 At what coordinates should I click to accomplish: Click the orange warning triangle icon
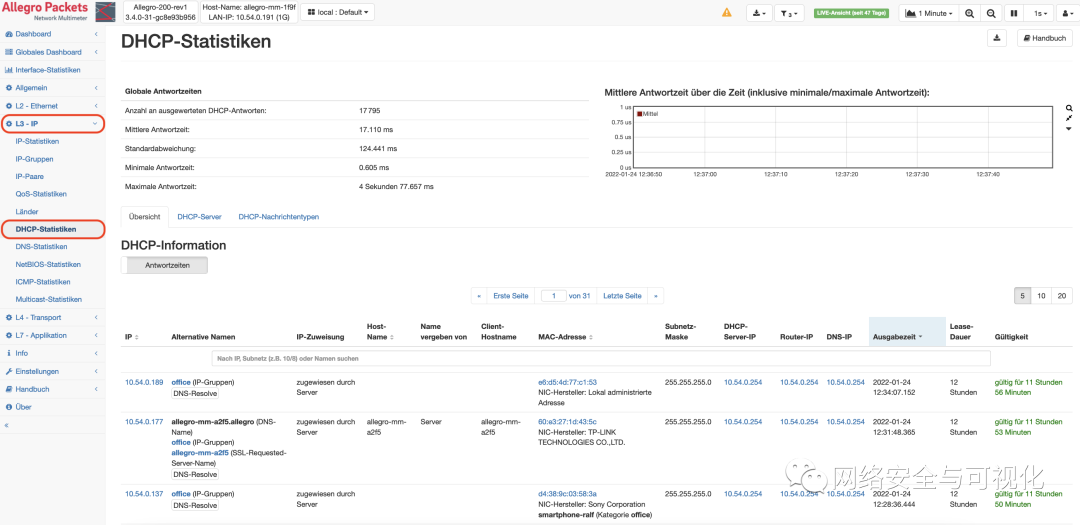click(x=727, y=13)
